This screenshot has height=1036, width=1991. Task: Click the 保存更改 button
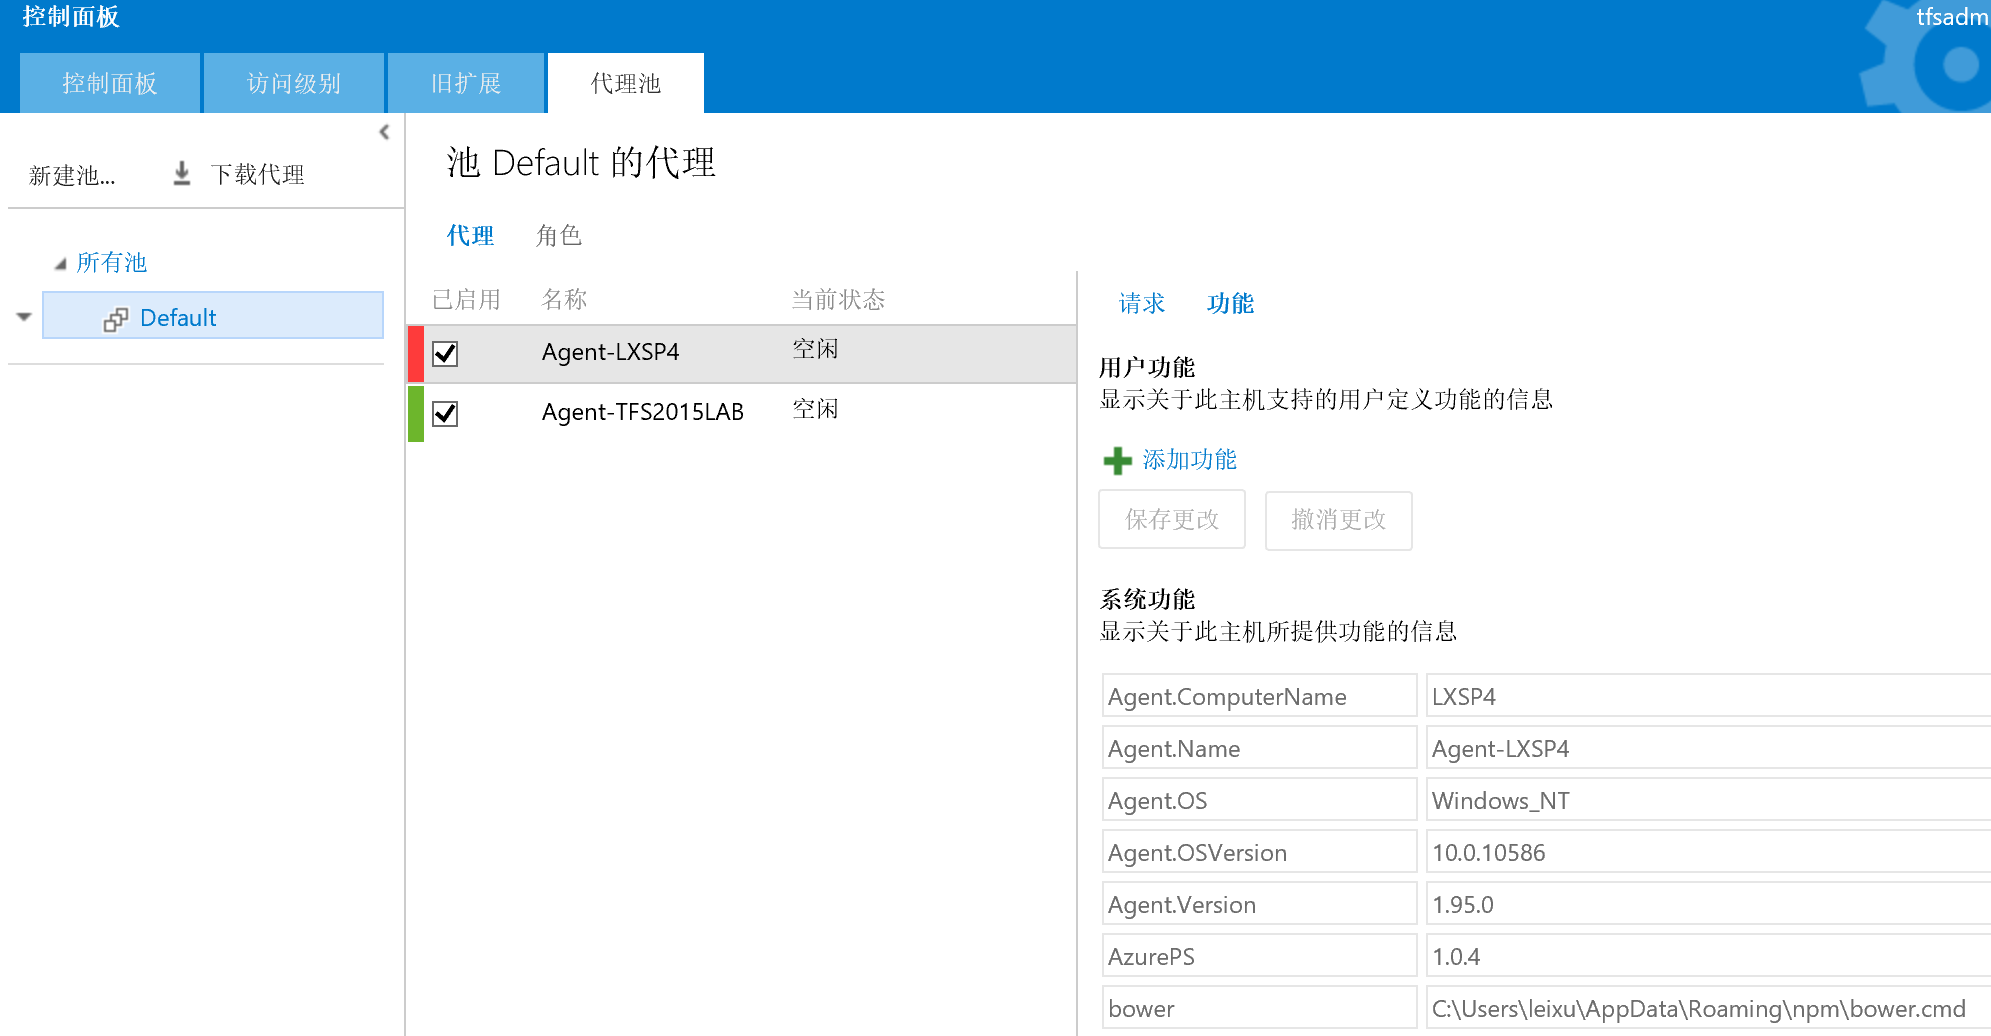pos(1172,520)
